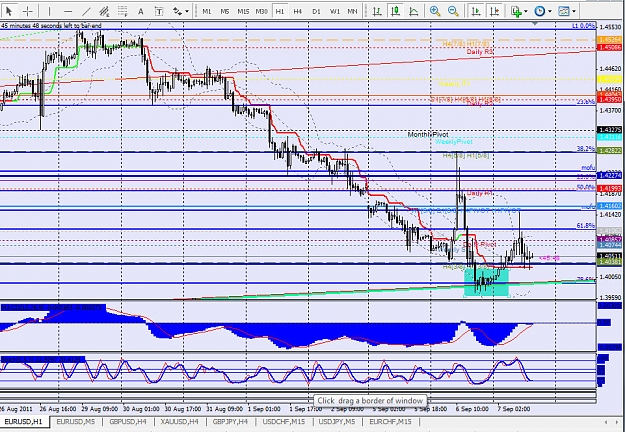Screen dimensions: 625x432
Task: Click the 61.8% Fibonacci level label
Action: click(586, 226)
